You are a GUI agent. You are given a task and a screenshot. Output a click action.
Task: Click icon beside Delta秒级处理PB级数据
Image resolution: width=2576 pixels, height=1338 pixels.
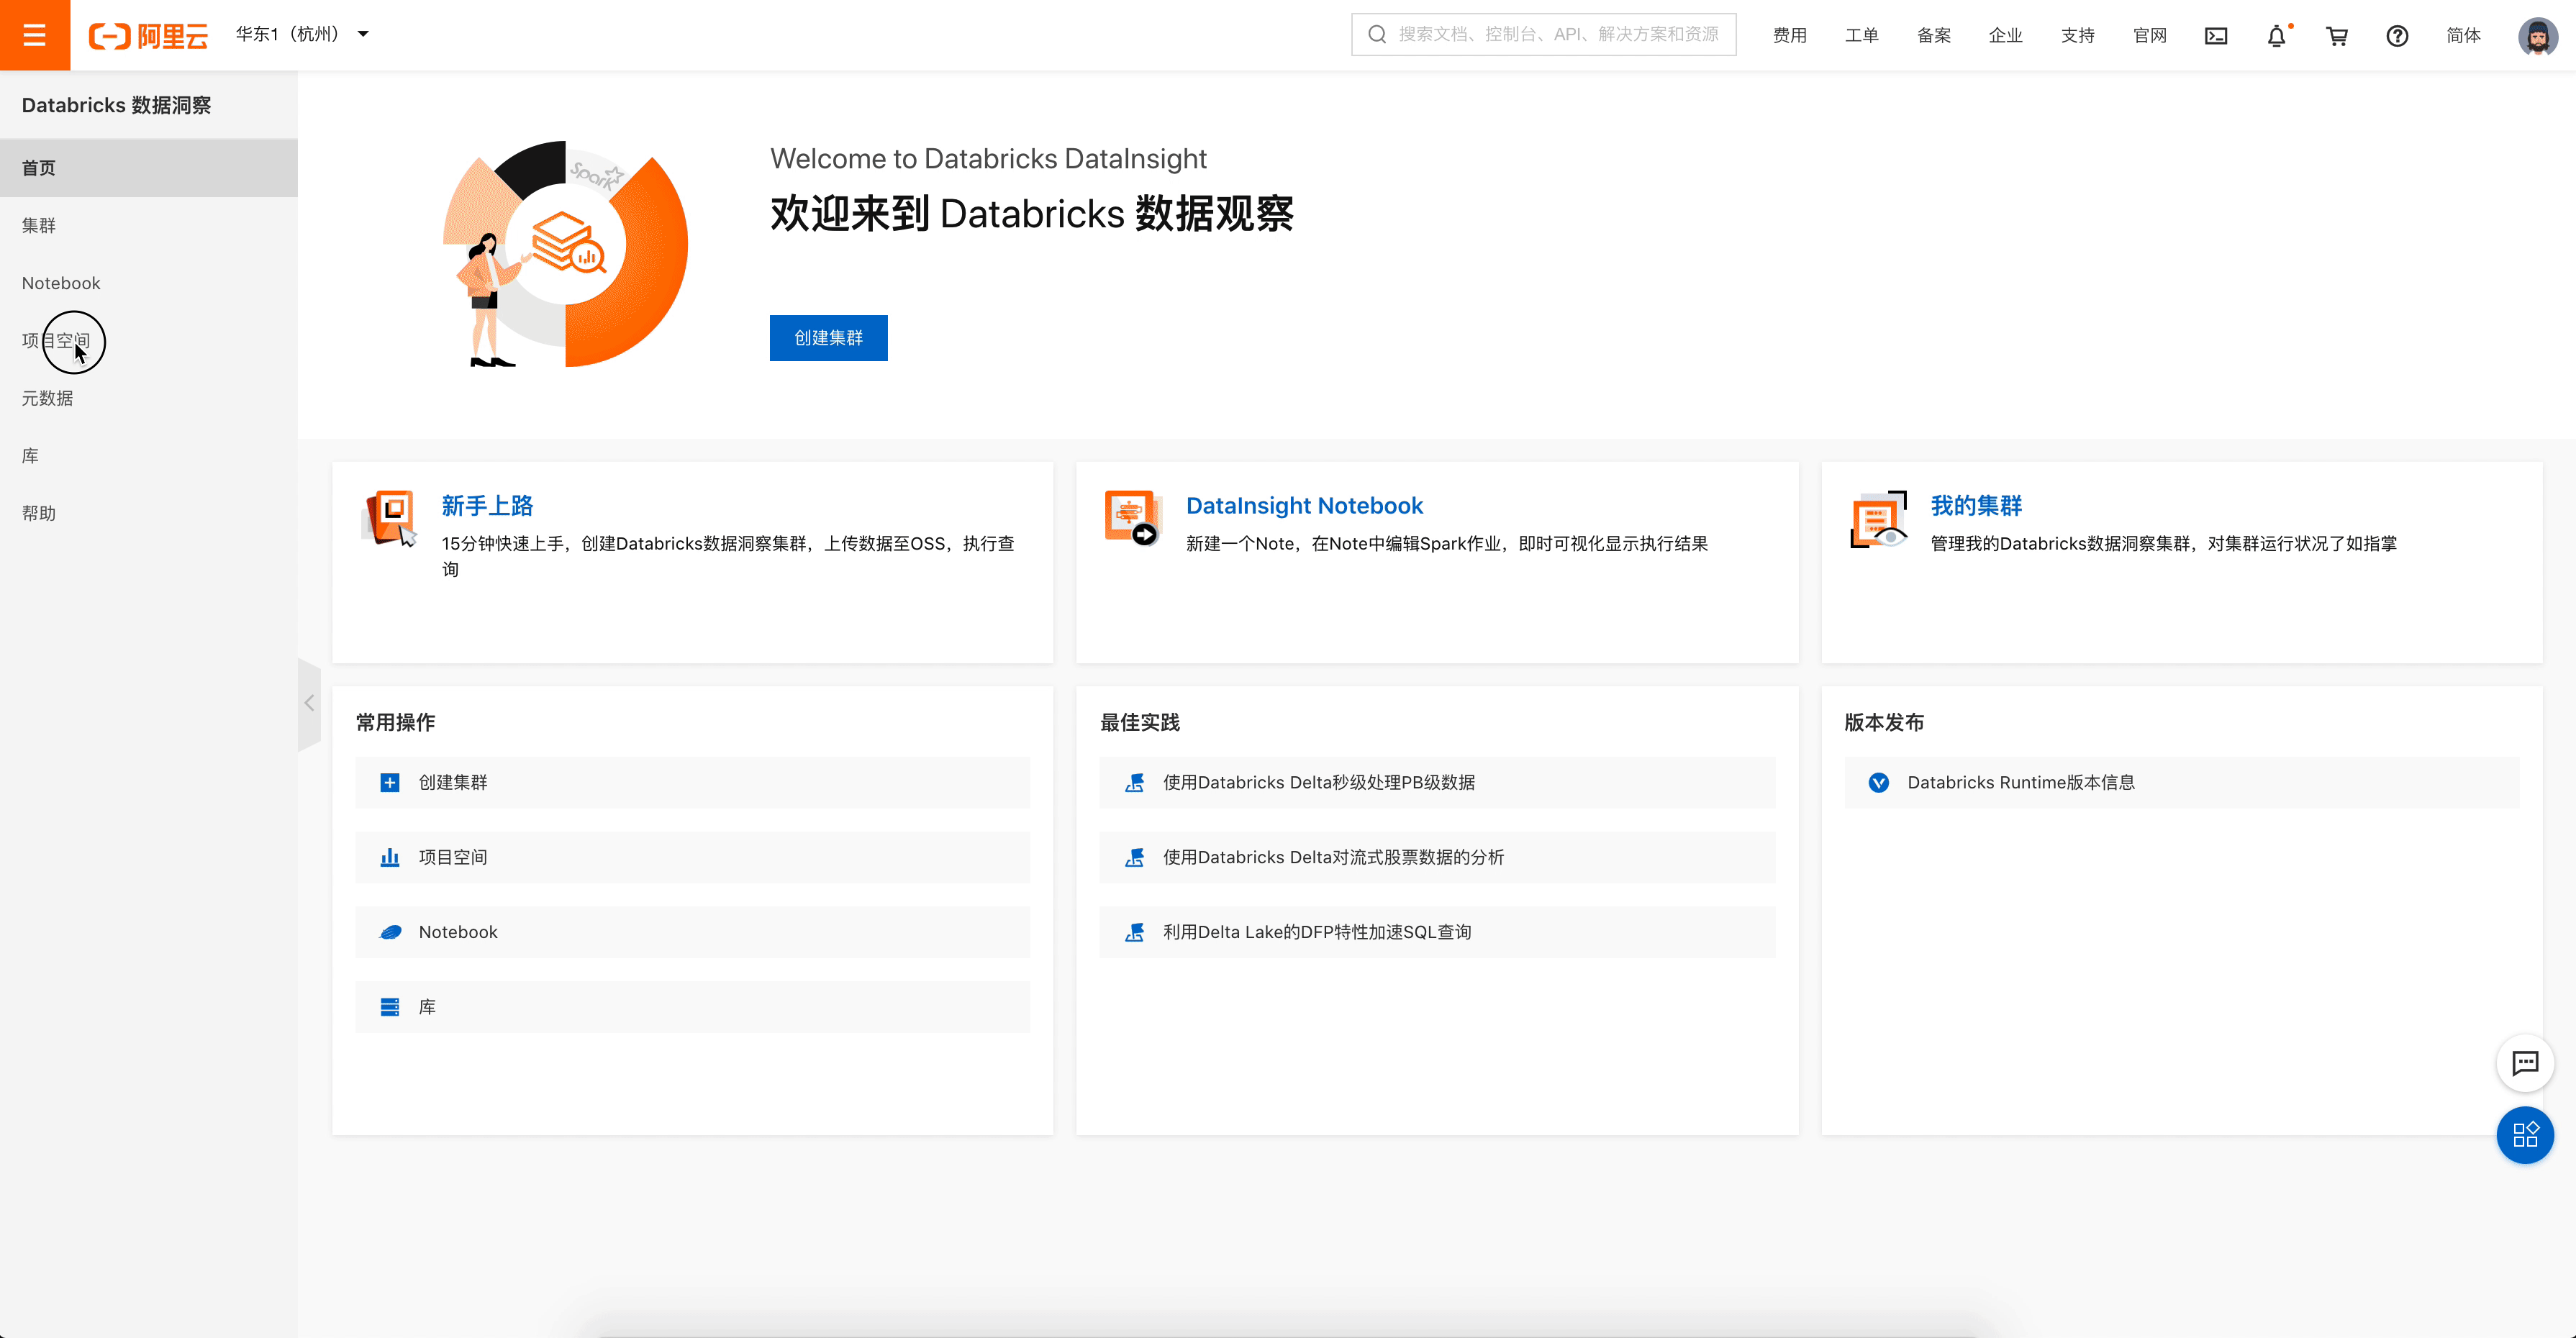point(1135,783)
